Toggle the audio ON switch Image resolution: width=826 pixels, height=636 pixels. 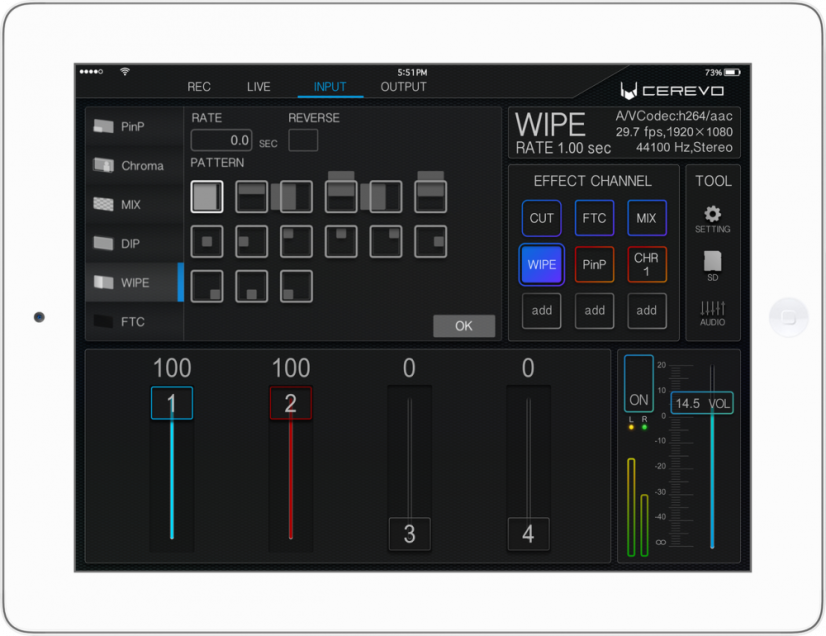click(x=638, y=383)
